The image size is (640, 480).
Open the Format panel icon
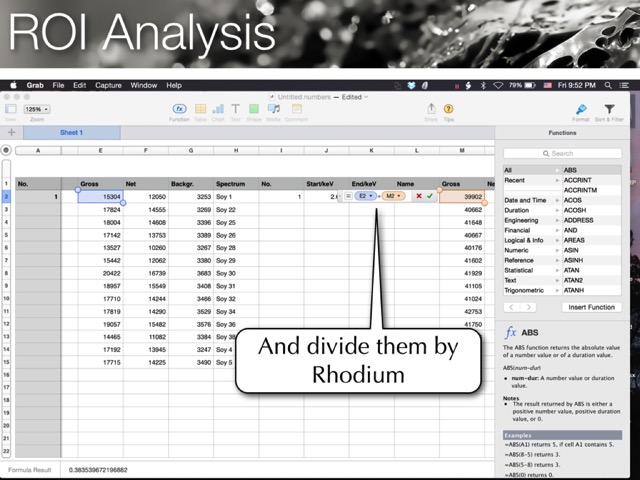[x=581, y=109]
